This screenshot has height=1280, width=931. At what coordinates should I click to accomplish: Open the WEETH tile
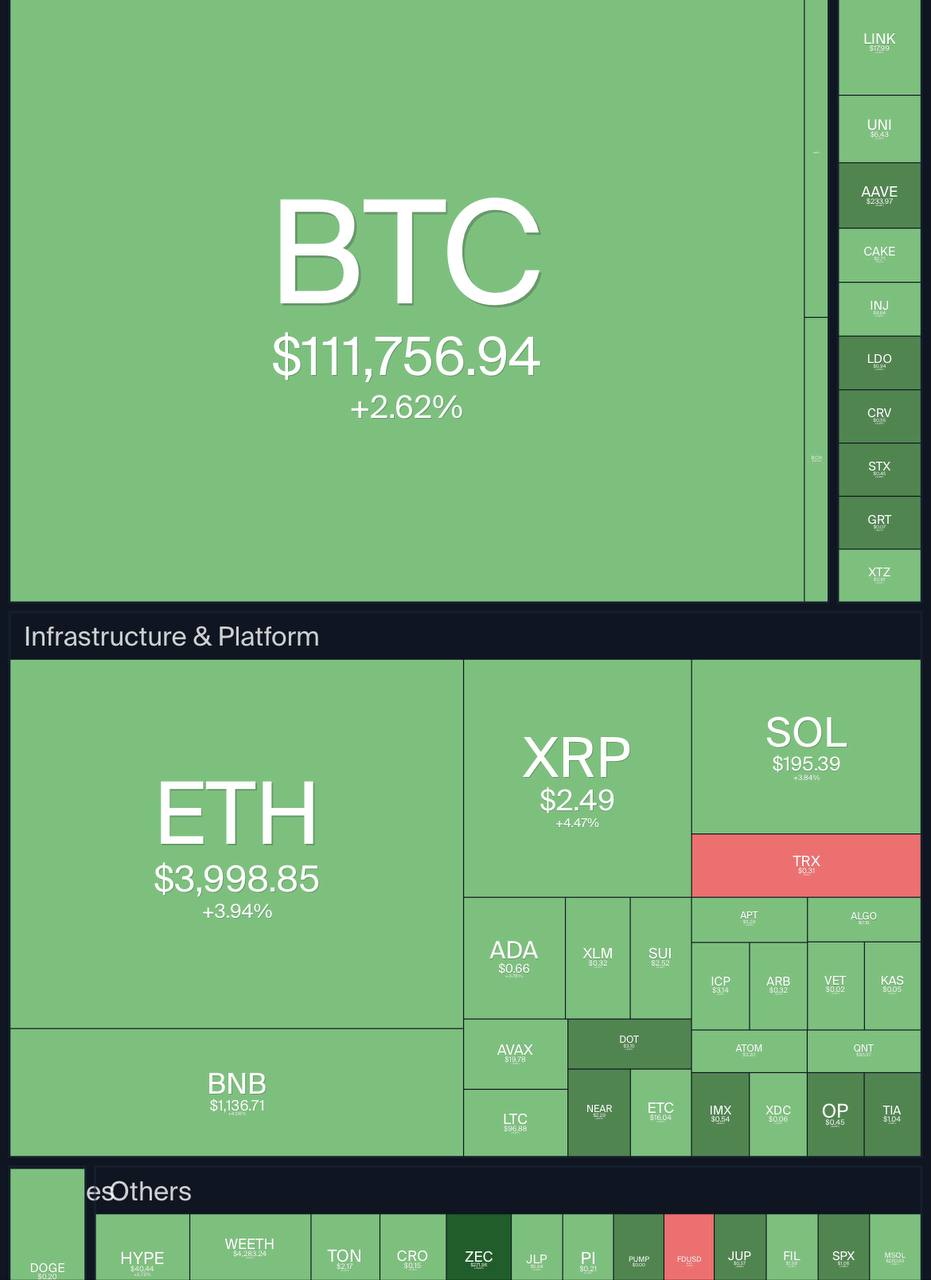(x=250, y=1247)
